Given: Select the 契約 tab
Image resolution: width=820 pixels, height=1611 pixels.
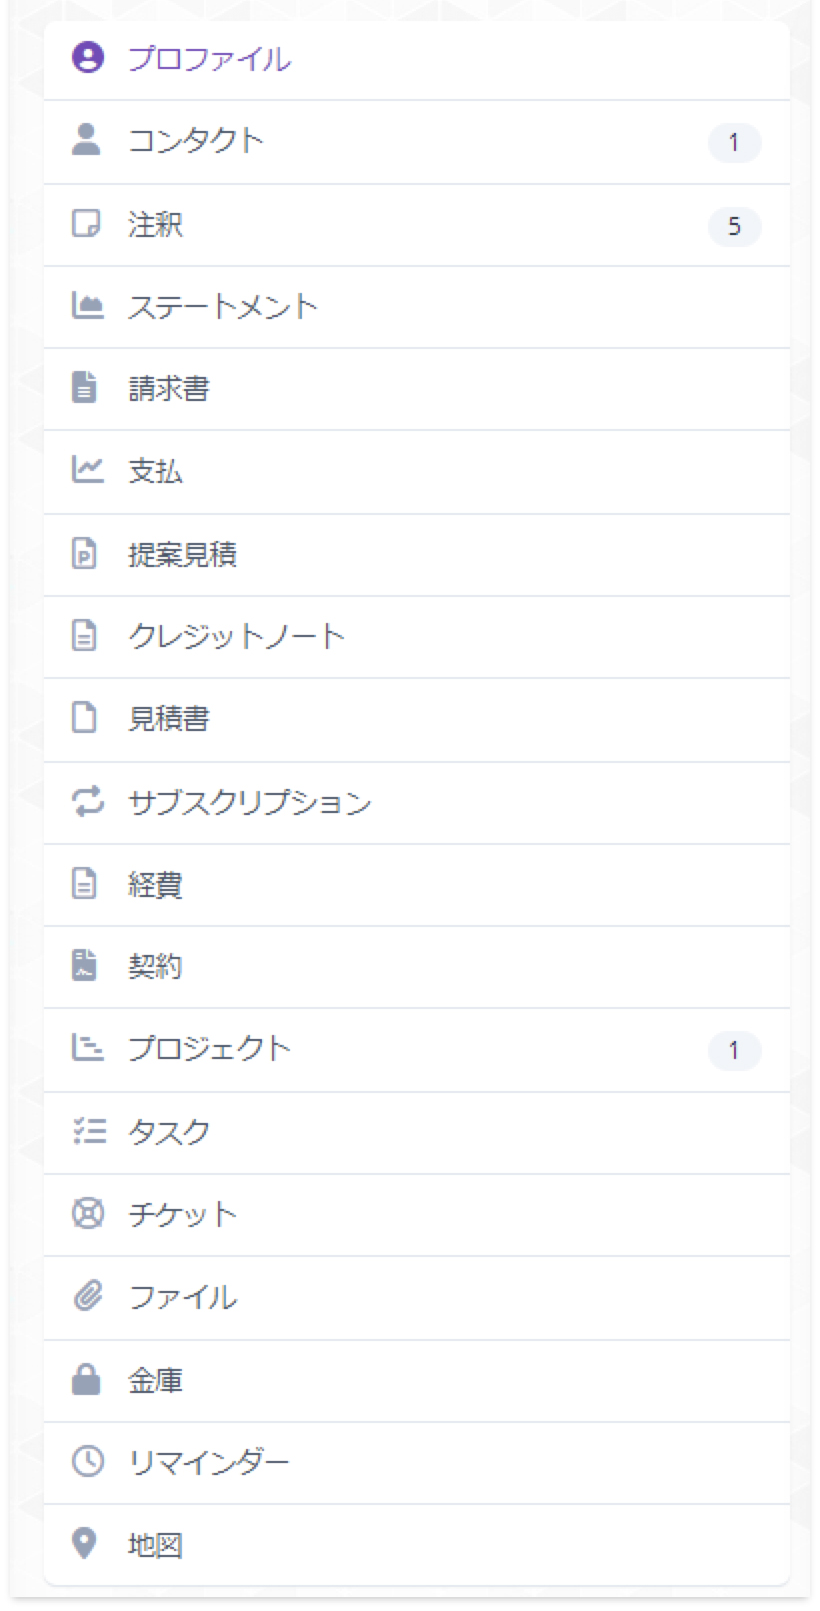Looking at the screenshot, I should tap(417, 966).
